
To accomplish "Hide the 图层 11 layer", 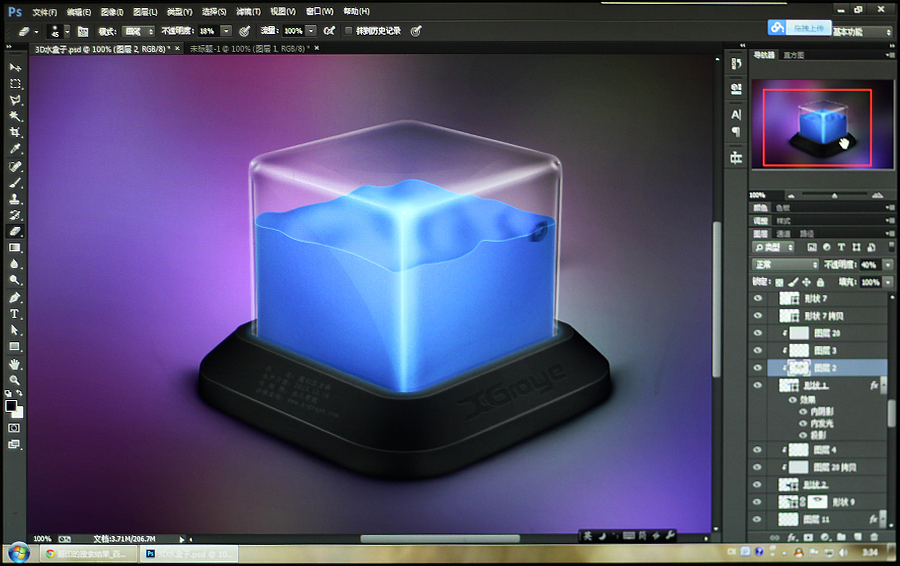I will click(x=758, y=519).
